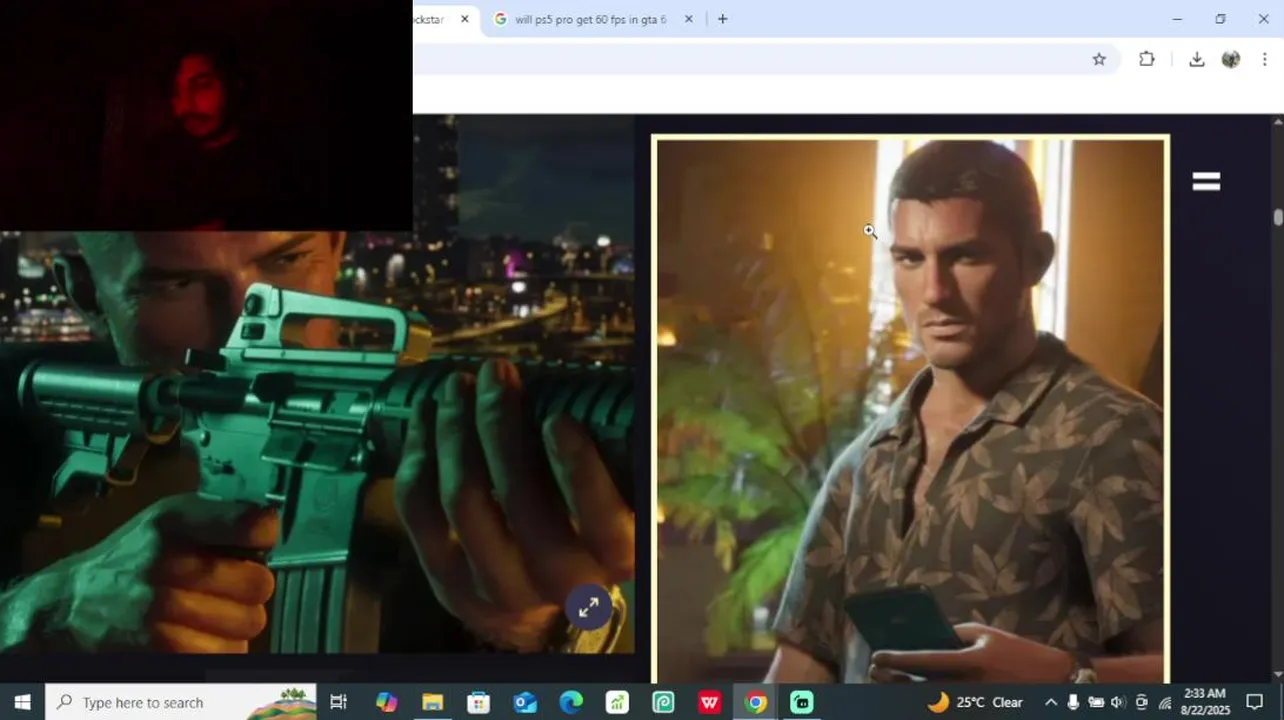Launch Copilot from the taskbar
1284x720 pixels.
pyautogui.click(x=386, y=702)
